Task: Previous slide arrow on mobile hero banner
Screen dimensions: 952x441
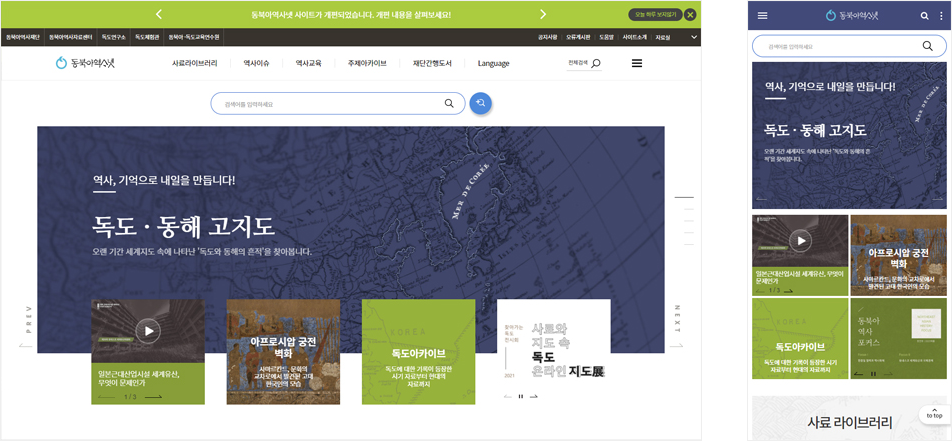Action: point(760,198)
